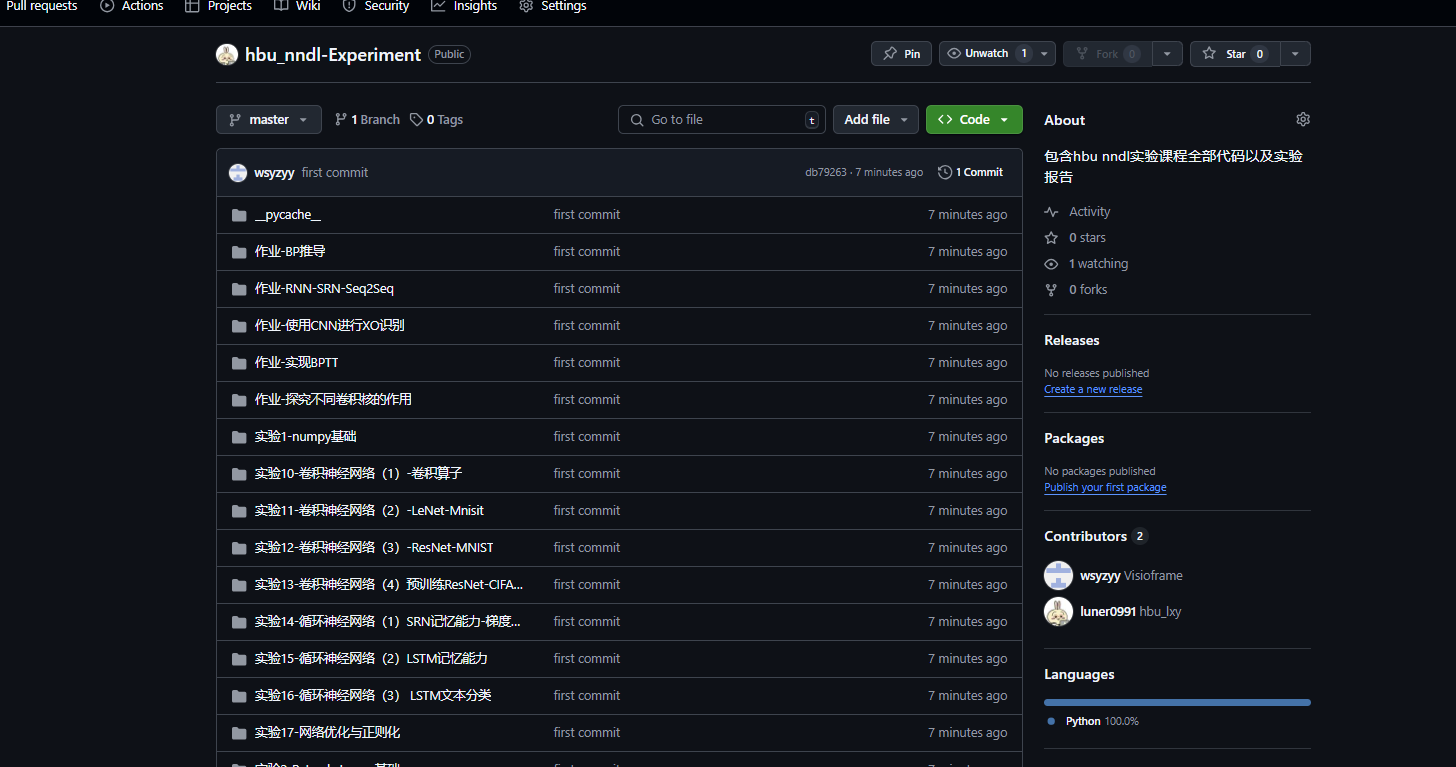
Task: Open the Pull requests tab
Action: point(42,6)
